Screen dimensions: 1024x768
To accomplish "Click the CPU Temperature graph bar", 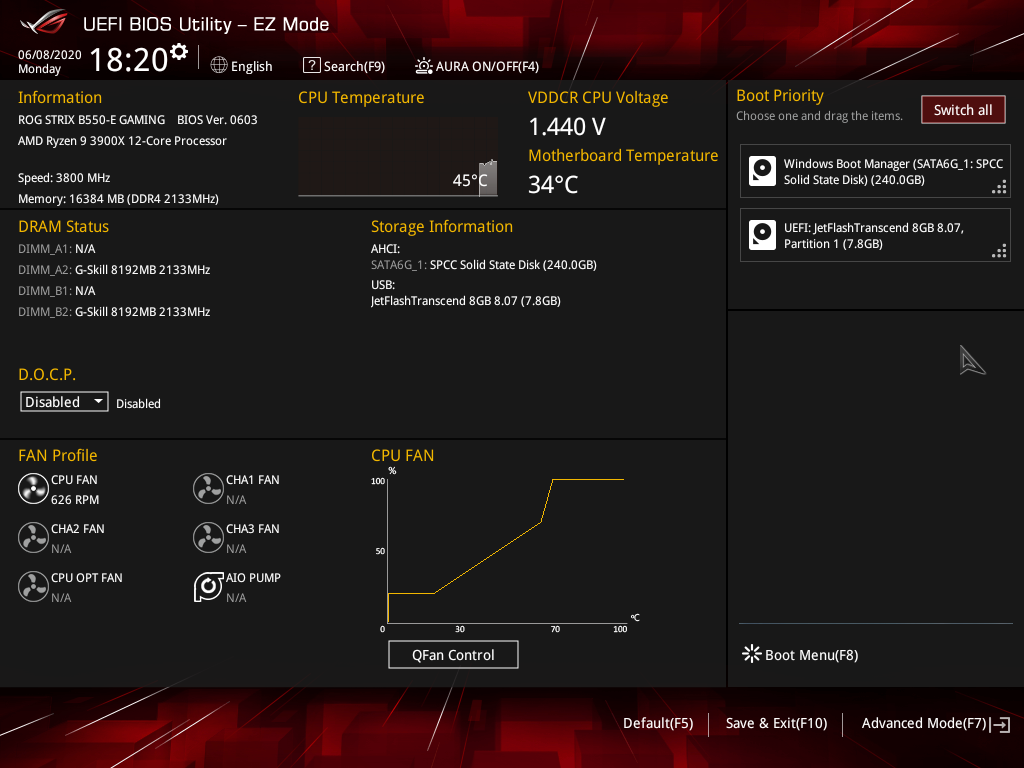I will (488, 178).
